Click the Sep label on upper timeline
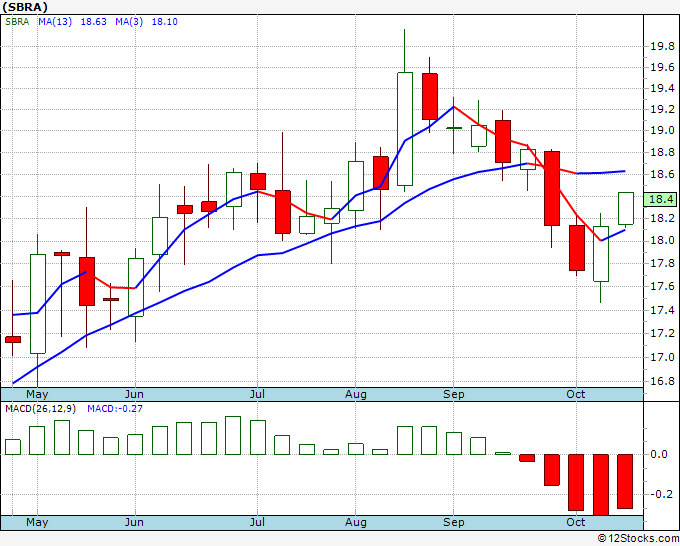 (x=454, y=394)
